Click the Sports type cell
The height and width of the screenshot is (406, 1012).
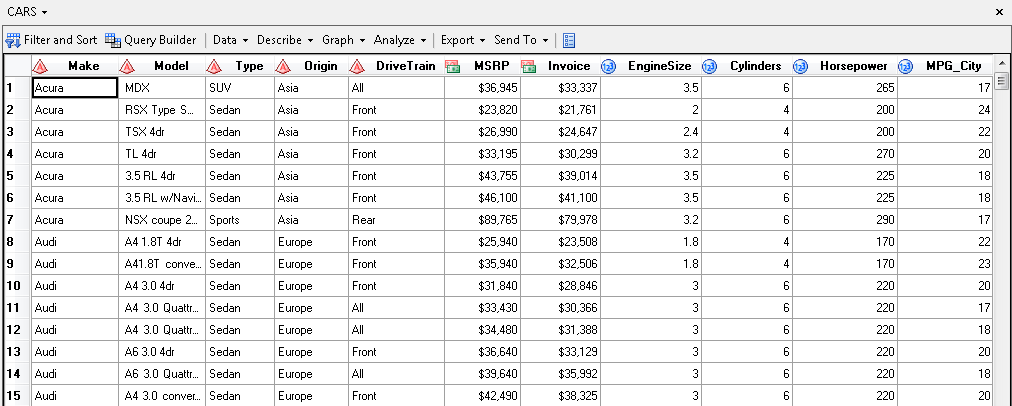[239, 219]
